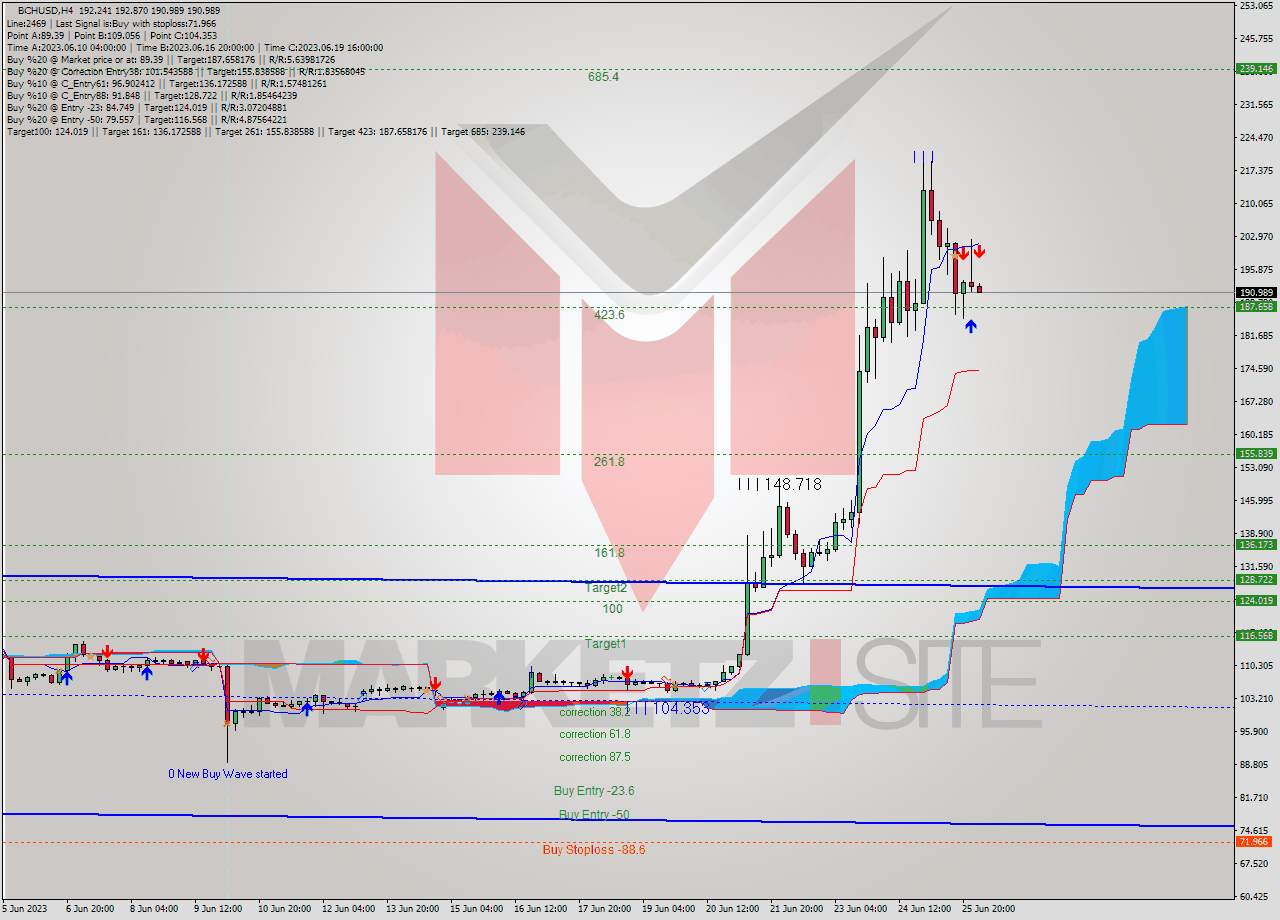Click the 'correction 61.8' label
This screenshot has height=920, width=1280.
594,734
